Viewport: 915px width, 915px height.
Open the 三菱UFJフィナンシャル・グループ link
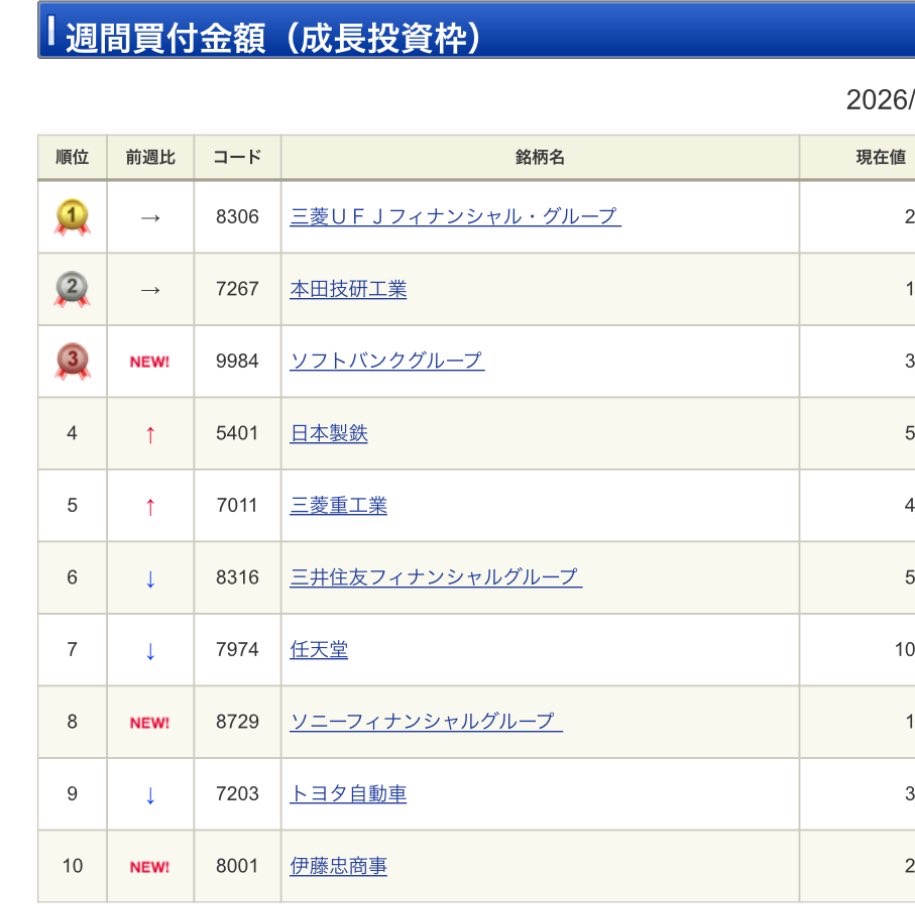455,216
